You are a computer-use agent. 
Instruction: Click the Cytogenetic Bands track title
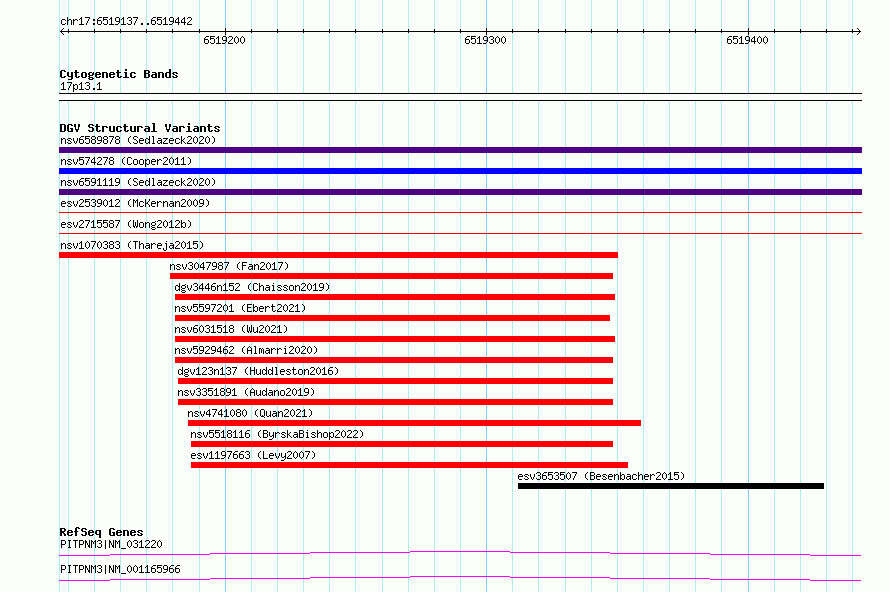pyautogui.click(x=119, y=74)
